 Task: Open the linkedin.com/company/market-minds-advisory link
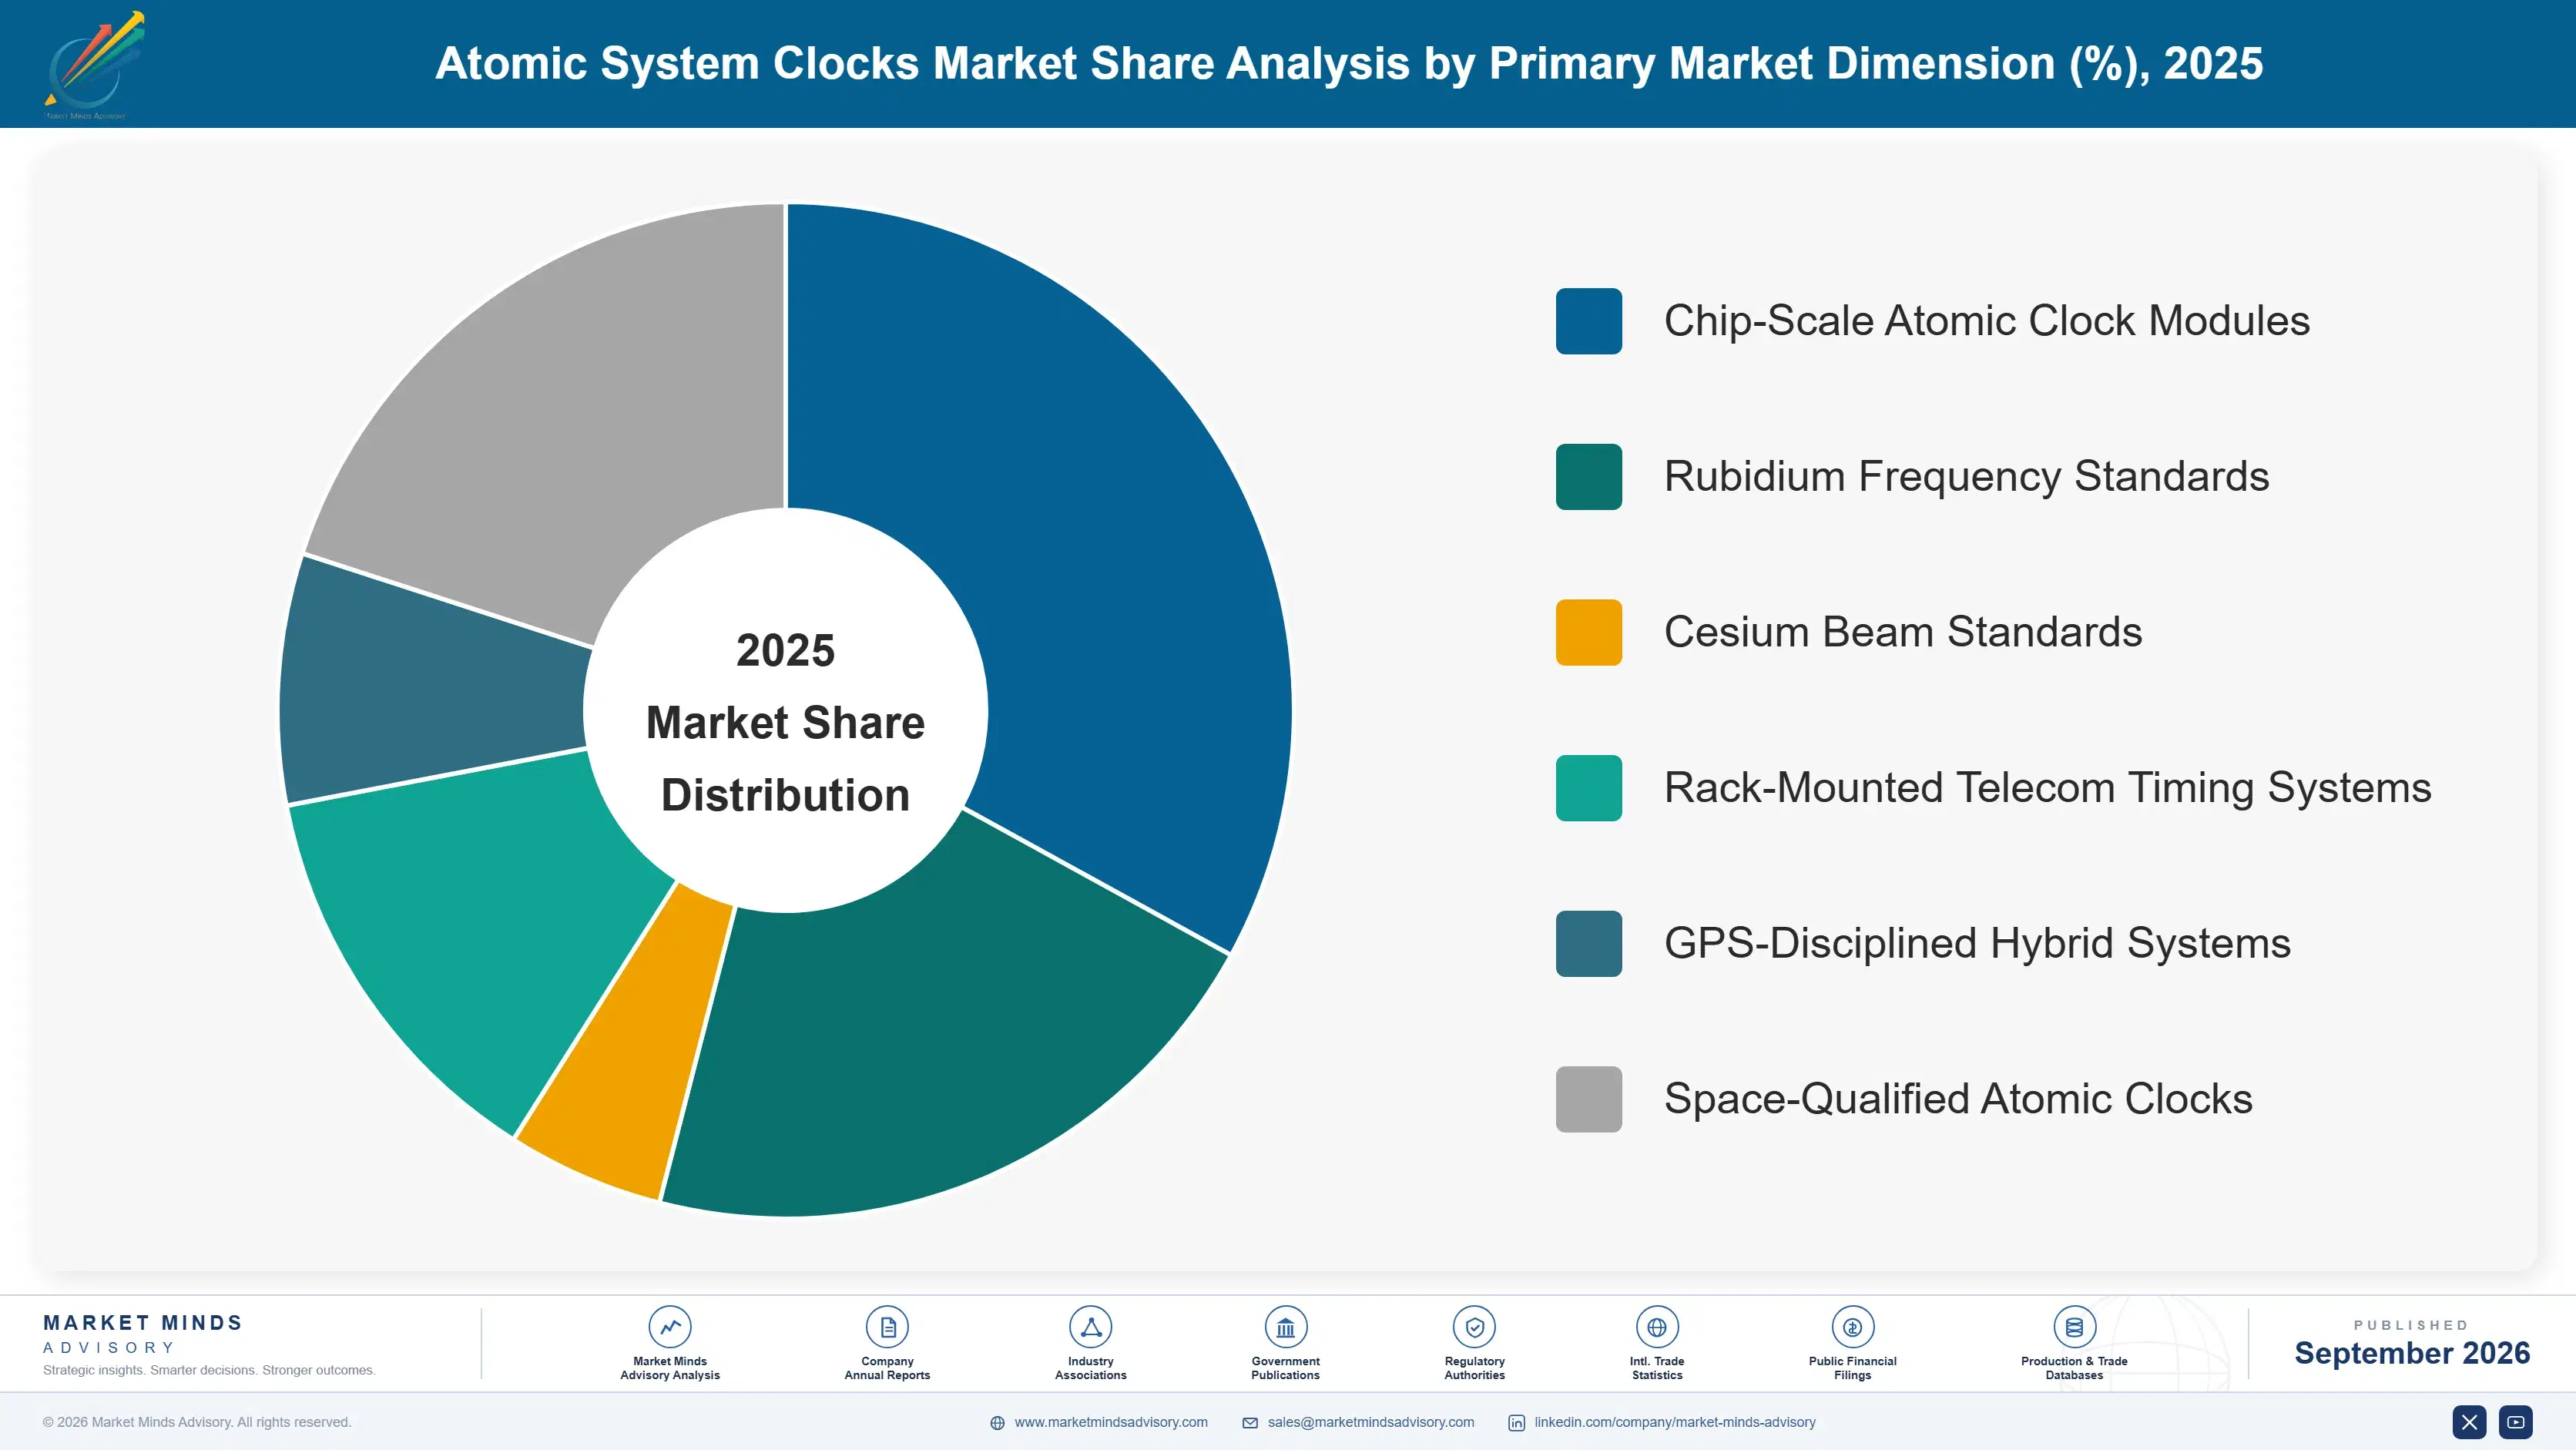(1675, 1422)
